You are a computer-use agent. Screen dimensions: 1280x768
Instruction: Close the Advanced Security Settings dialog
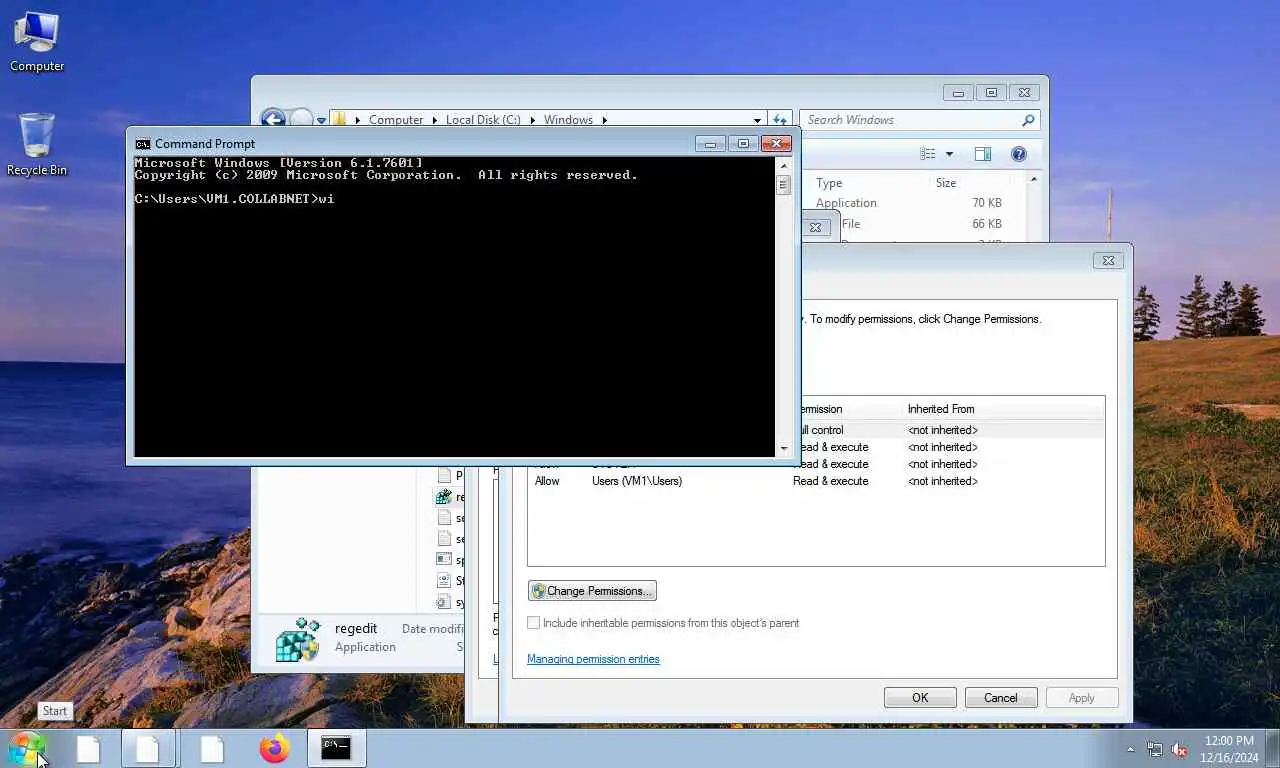[x=1108, y=260]
